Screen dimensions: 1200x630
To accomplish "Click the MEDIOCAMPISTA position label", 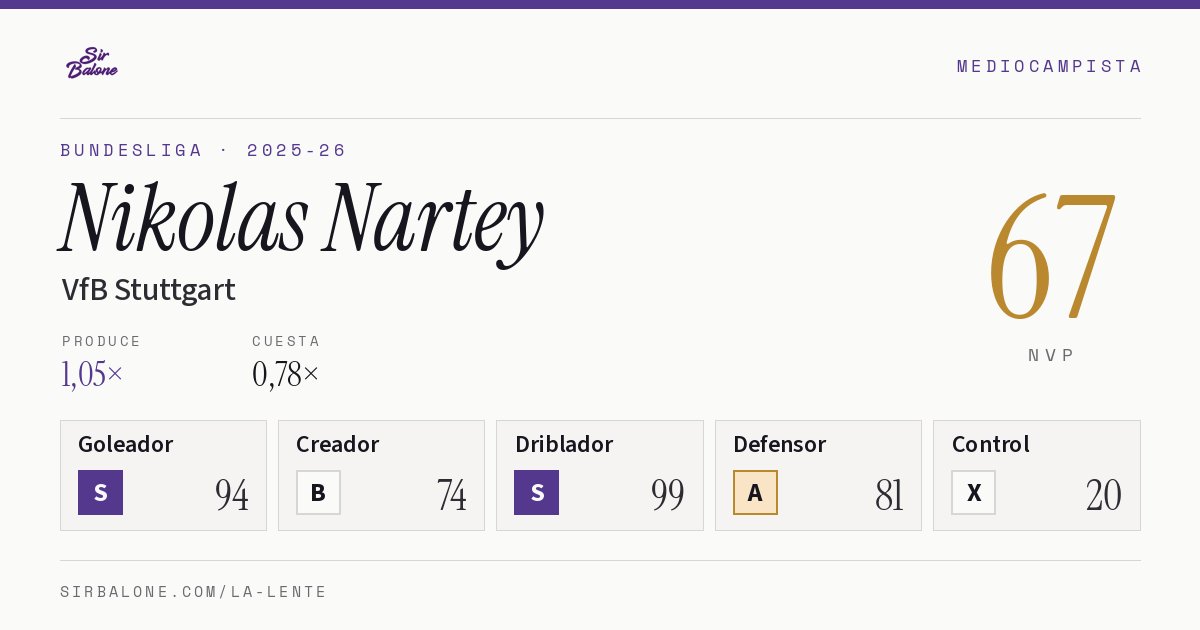I will (1049, 66).
